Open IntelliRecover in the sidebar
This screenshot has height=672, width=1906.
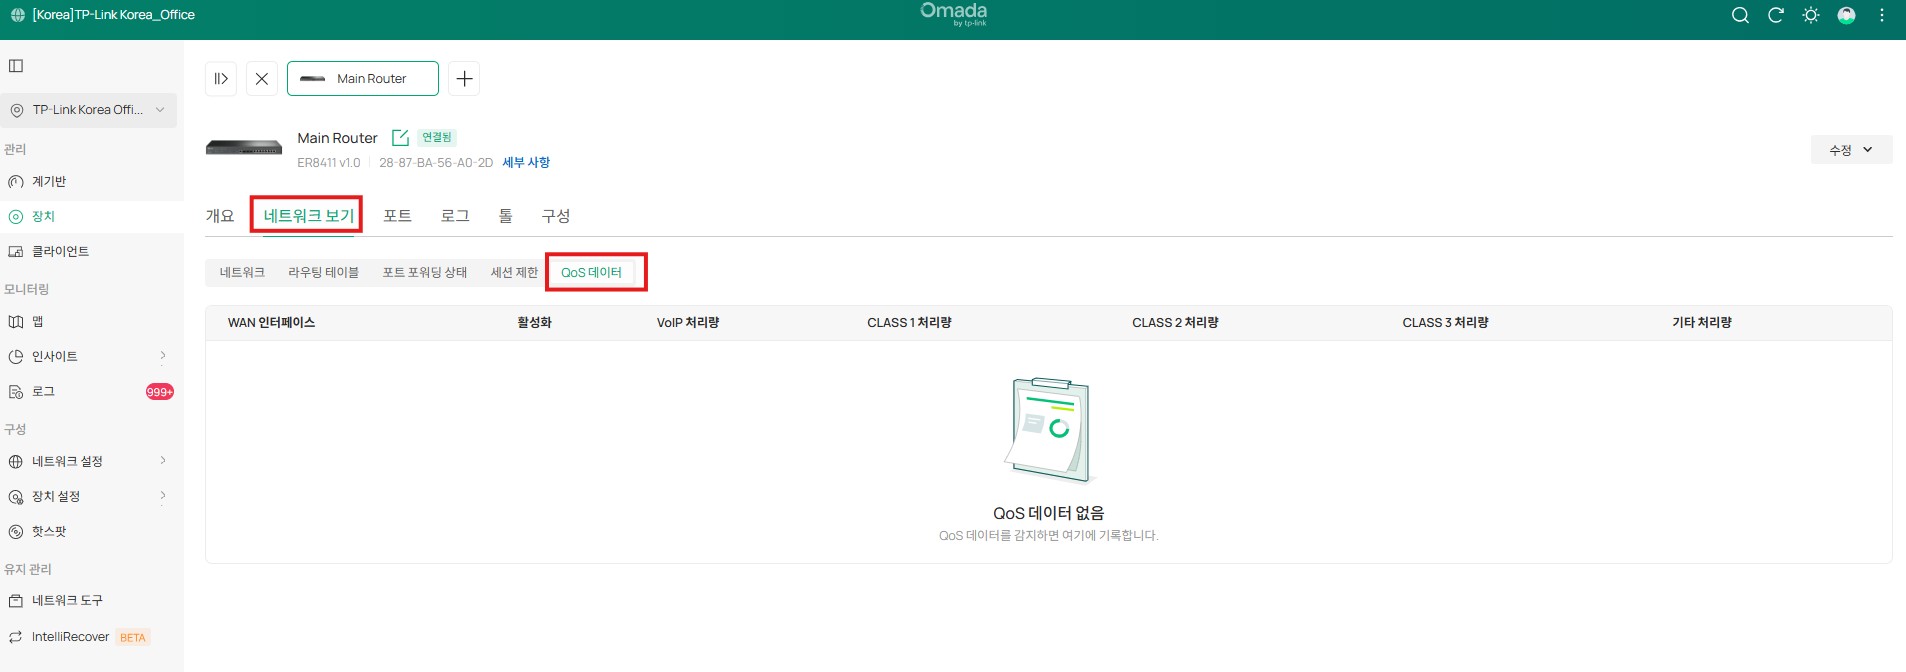click(x=70, y=637)
